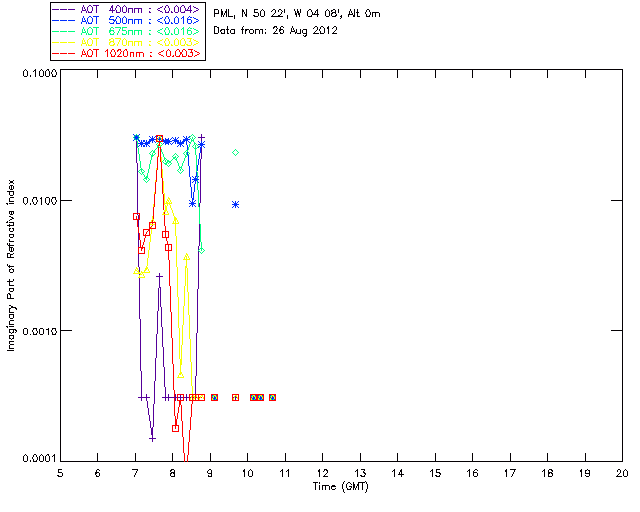Click the x-axis tick label 5
The image size is (640, 512).
pyautogui.click(x=60, y=473)
